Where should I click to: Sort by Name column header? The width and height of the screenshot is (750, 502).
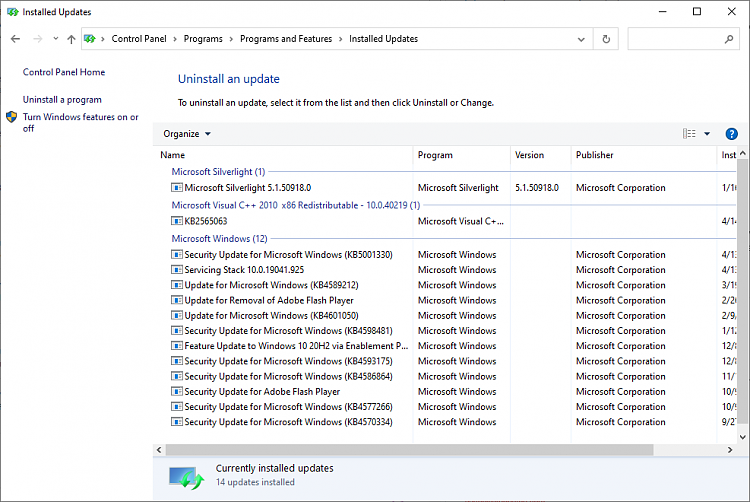286,155
